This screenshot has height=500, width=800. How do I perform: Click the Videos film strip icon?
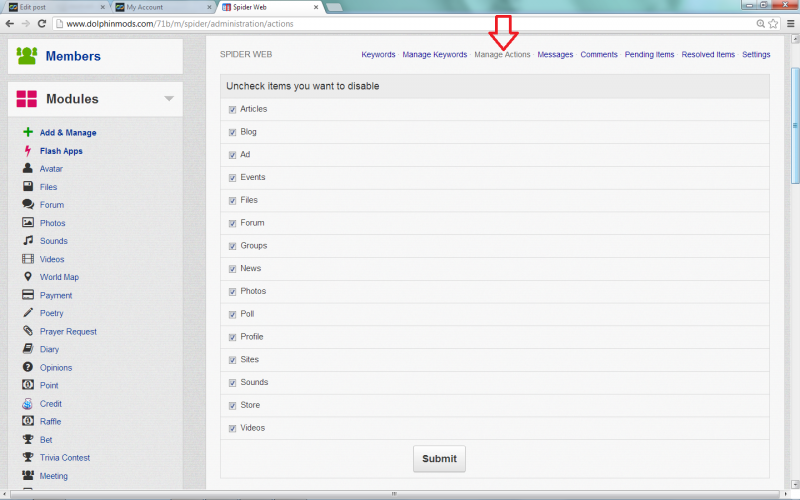pos(28,259)
